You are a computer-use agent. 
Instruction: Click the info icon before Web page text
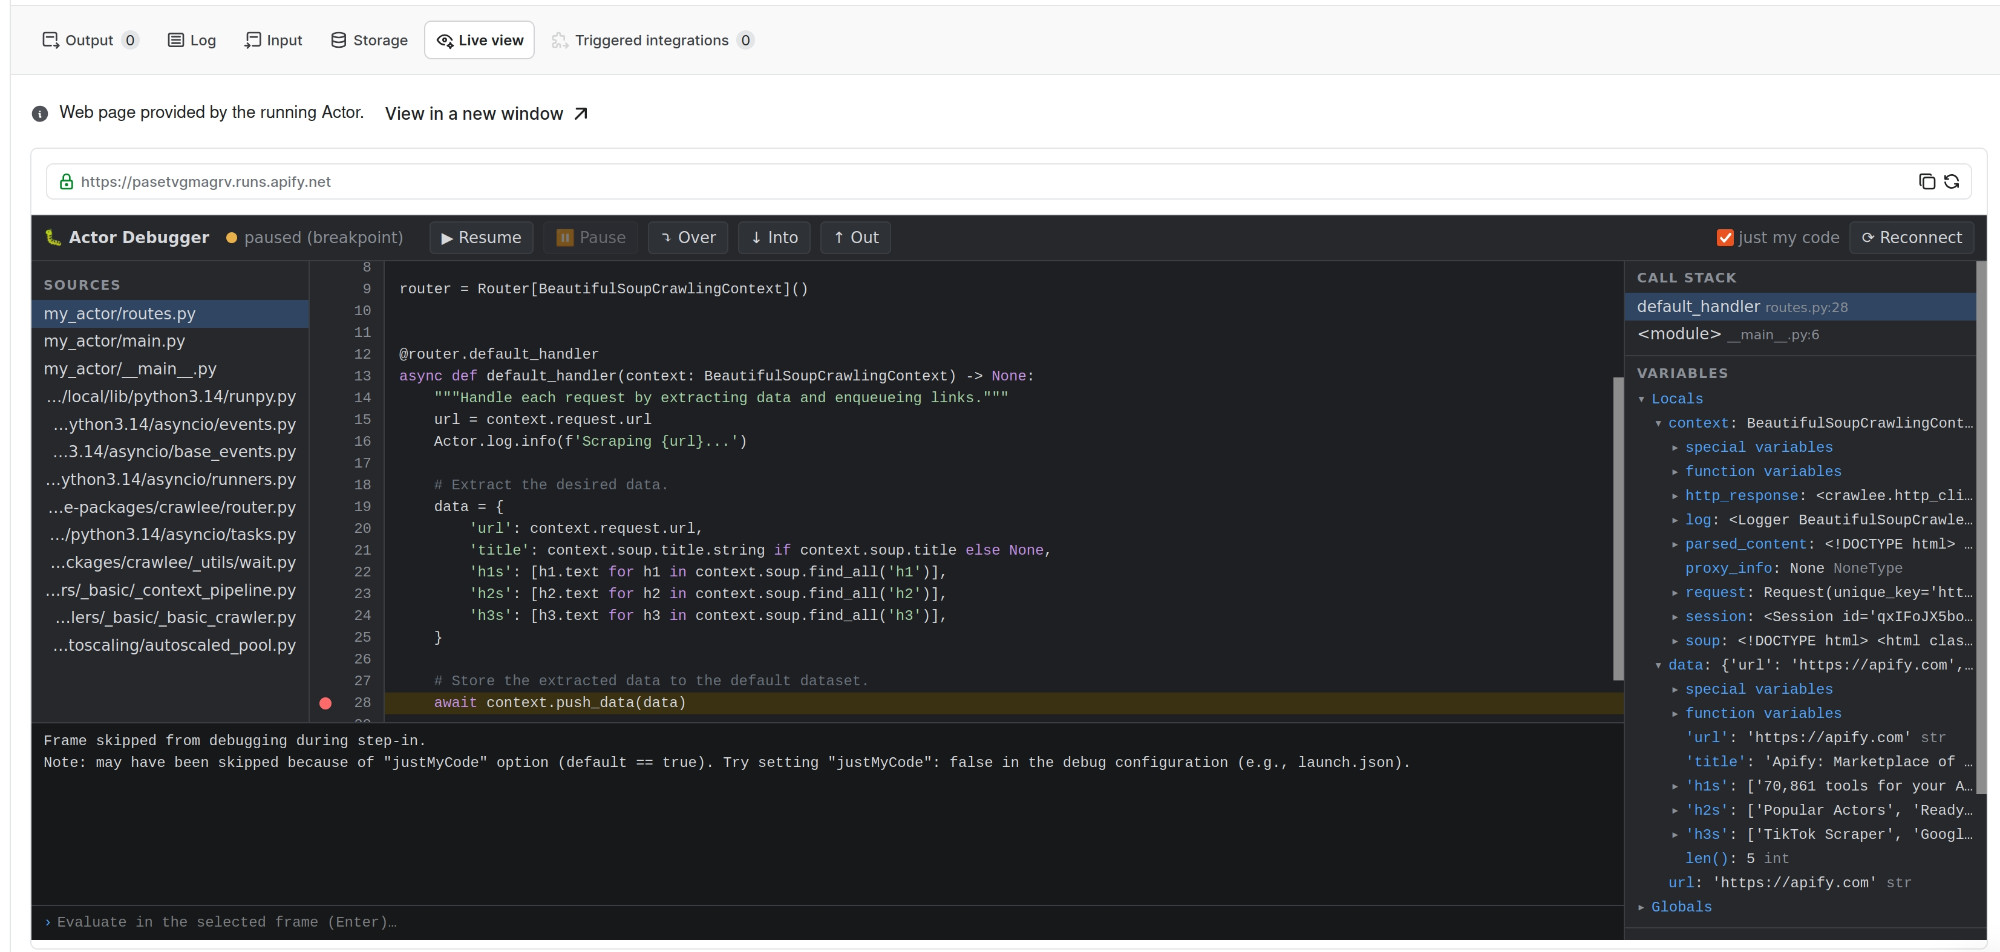click(x=40, y=114)
